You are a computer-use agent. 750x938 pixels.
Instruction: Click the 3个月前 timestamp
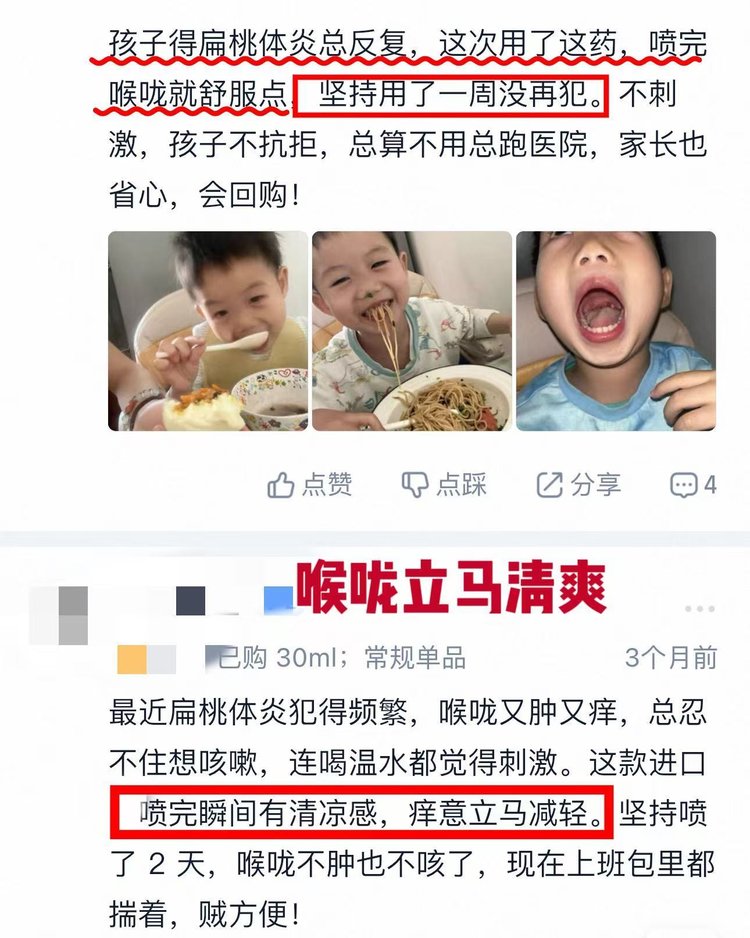point(671,658)
